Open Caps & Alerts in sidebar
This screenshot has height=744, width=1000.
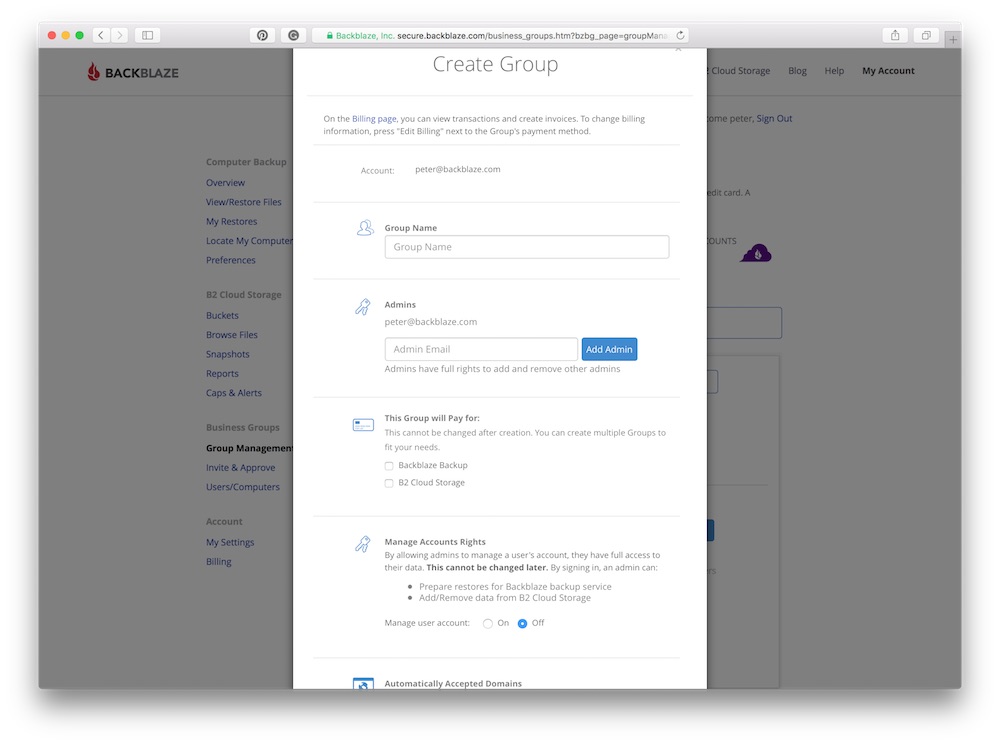(x=233, y=393)
